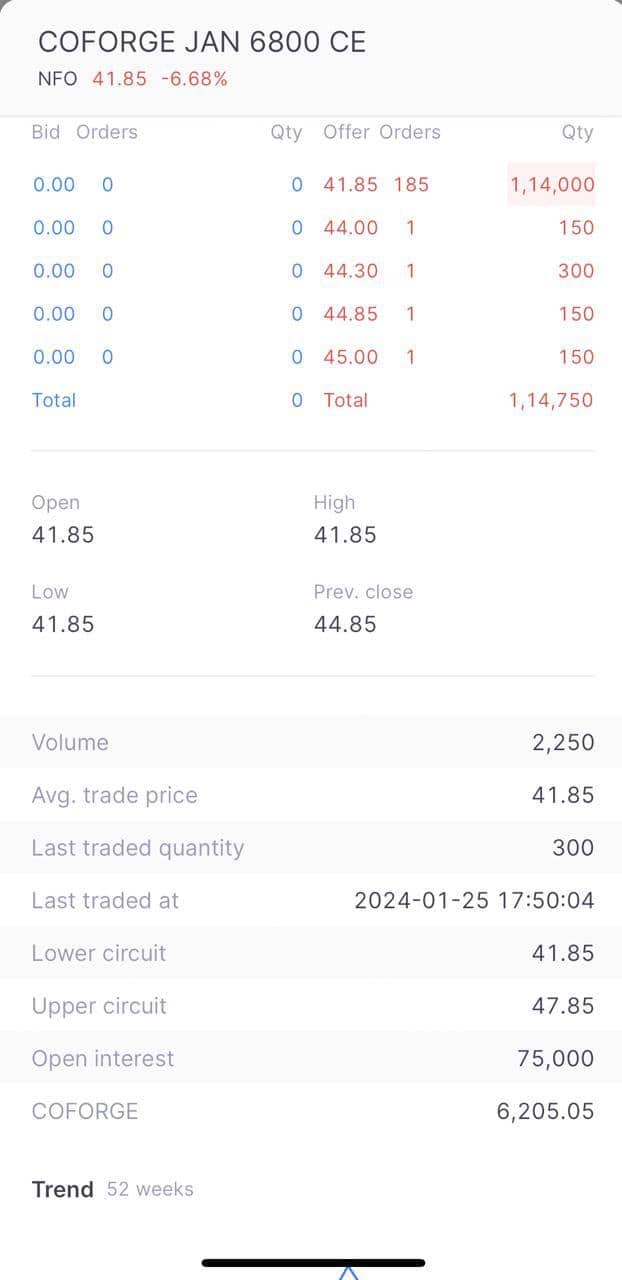This screenshot has height=1280, width=622.
Task: Tap the highlighted 1,14,000 offer quantity
Action: click(552, 184)
